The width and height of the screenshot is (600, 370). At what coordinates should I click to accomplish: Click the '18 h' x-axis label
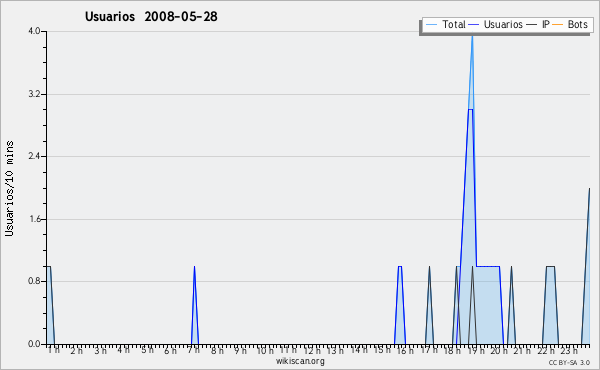point(452,350)
